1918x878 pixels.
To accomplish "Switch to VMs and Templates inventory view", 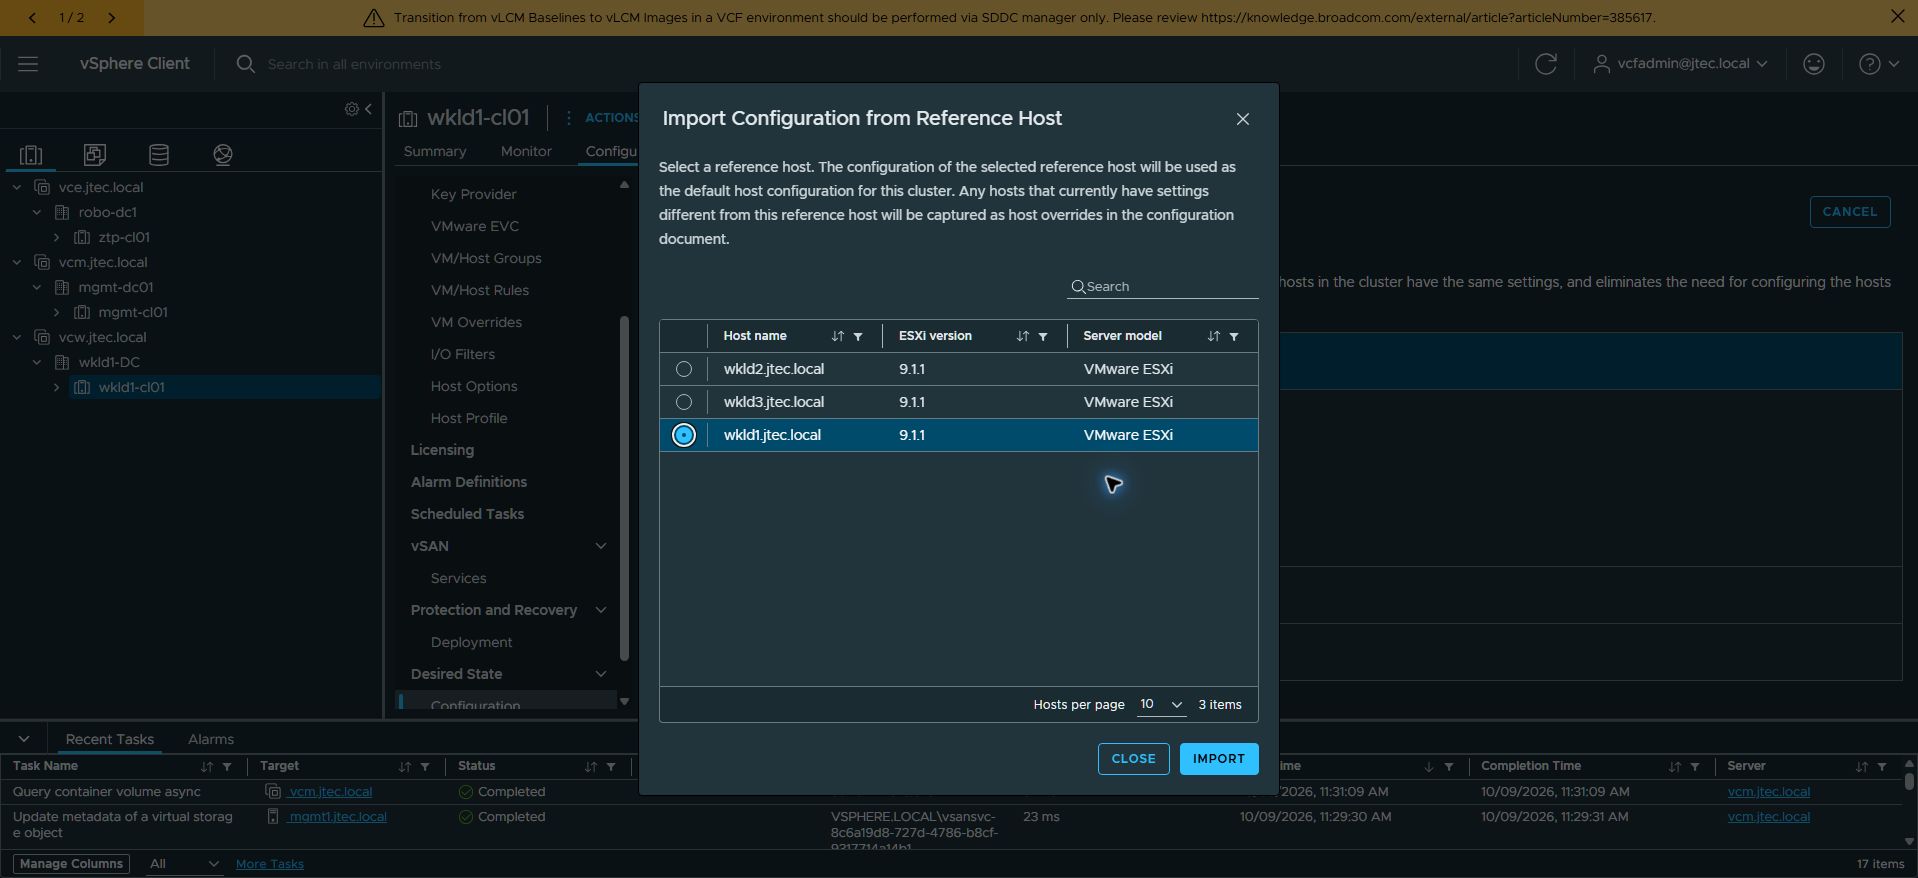I will point(95,155).
